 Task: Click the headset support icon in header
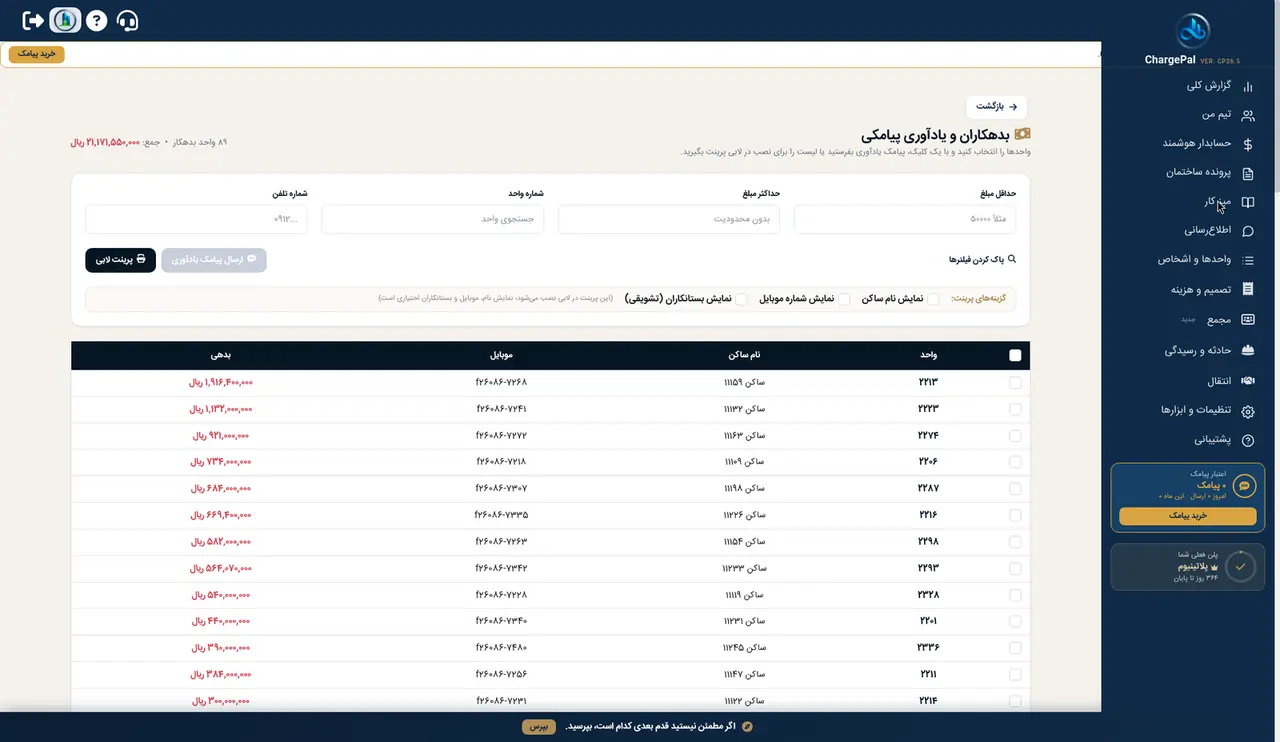pos(127,20)
